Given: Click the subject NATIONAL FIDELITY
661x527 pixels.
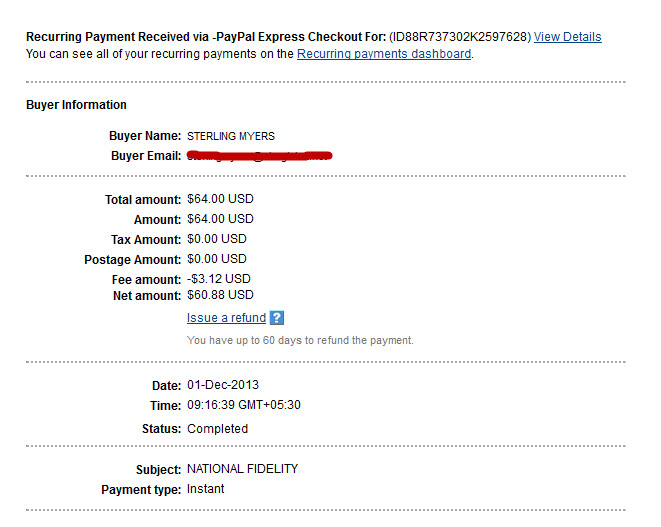Looking at the screenshot, I should tap(242, 469).
